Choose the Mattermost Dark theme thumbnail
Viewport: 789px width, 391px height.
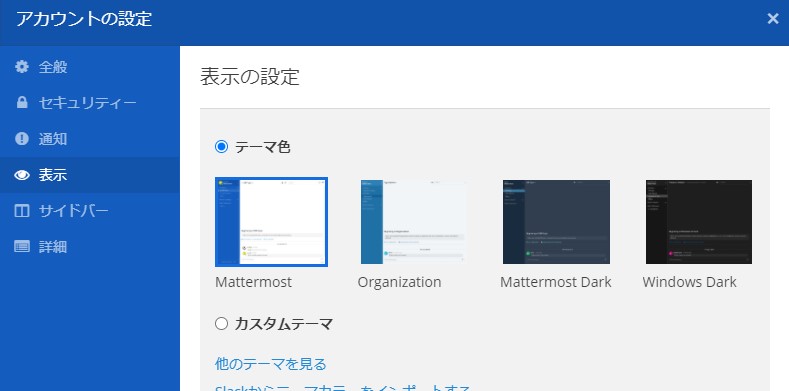[556, 222]
